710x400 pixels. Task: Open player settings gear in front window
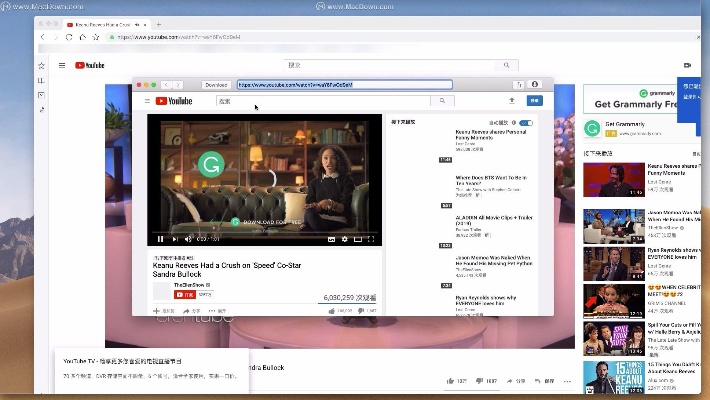[345, 239]
